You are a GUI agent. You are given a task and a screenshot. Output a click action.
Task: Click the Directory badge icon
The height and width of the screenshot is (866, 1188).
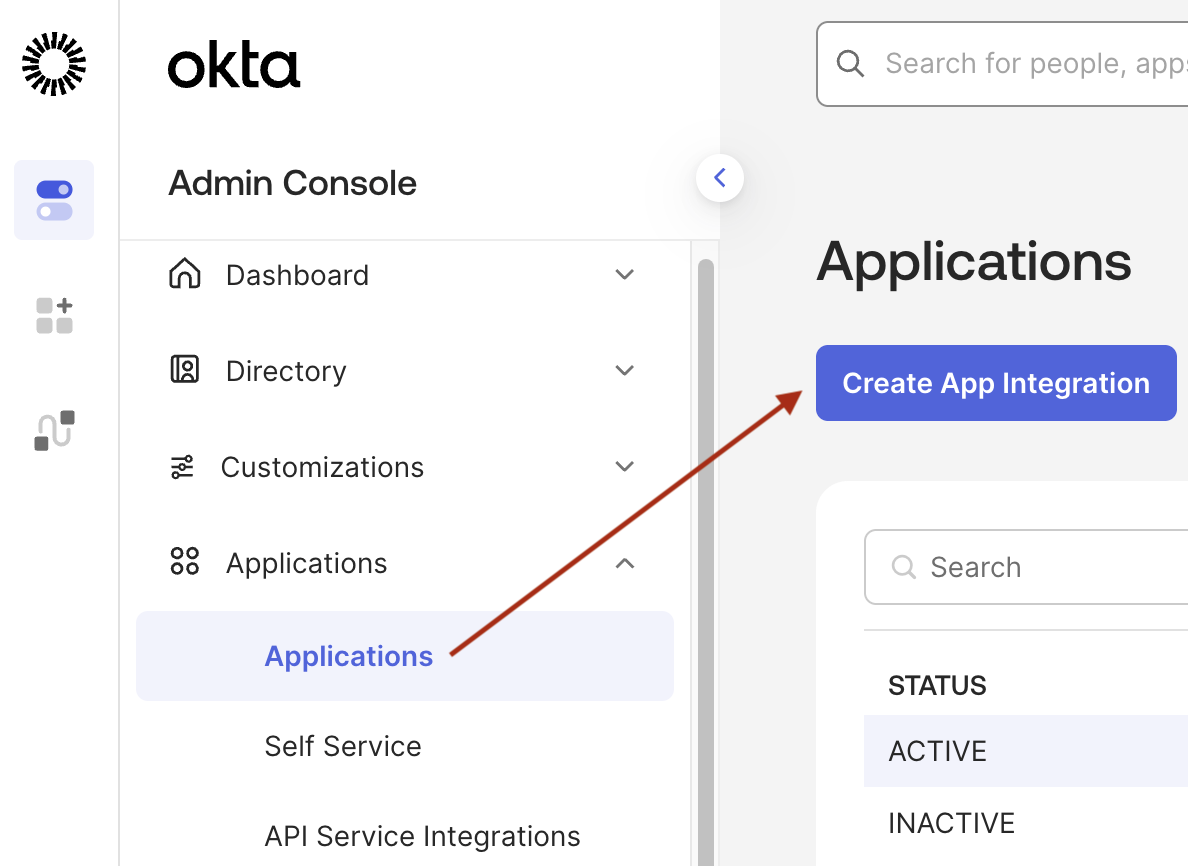185,370
